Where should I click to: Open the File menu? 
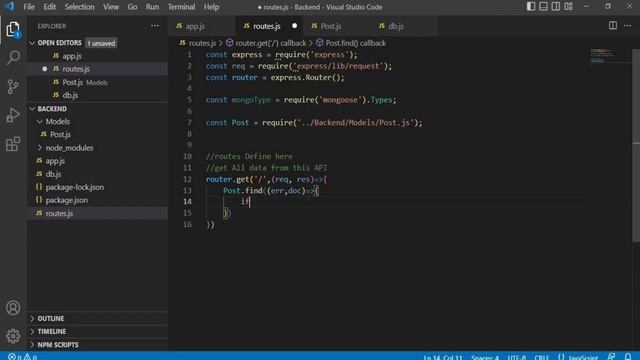[x=29, y=7]
